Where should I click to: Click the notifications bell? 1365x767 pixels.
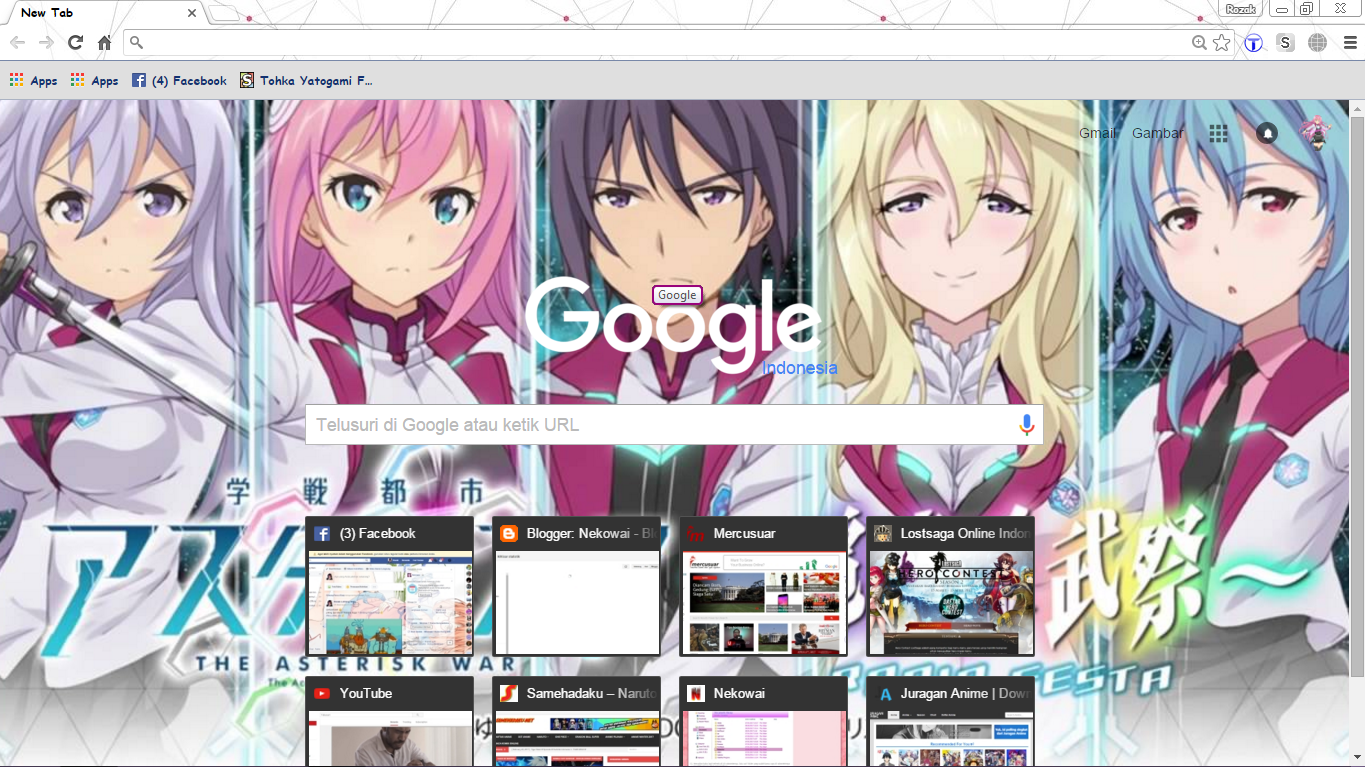pyautogui.click(x=1267, y=132)
